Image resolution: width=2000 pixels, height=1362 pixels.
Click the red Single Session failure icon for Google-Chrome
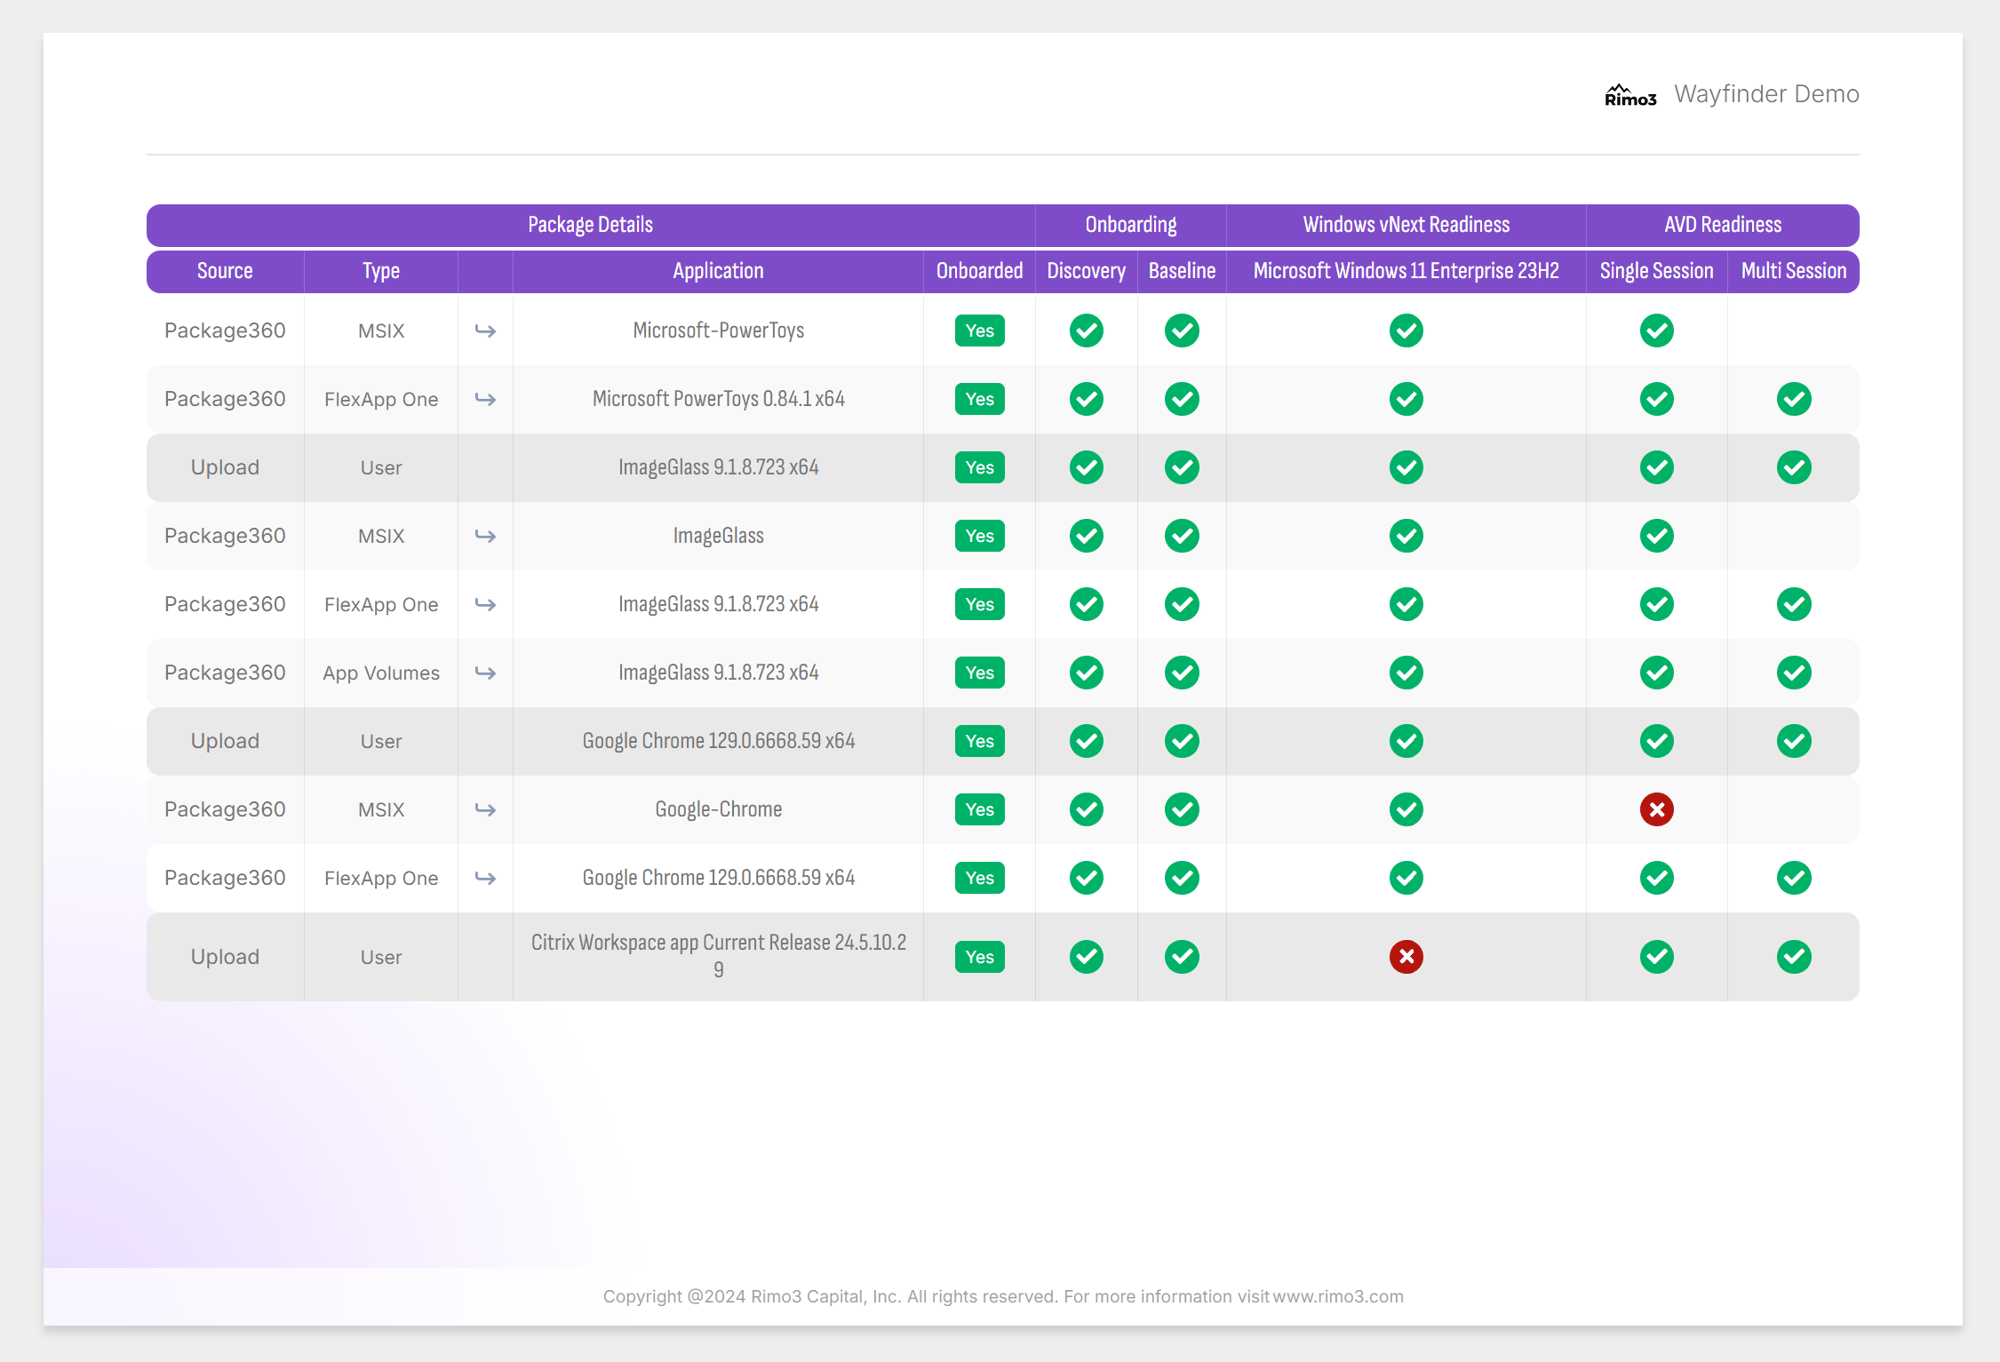click(x=1656, y=810)
